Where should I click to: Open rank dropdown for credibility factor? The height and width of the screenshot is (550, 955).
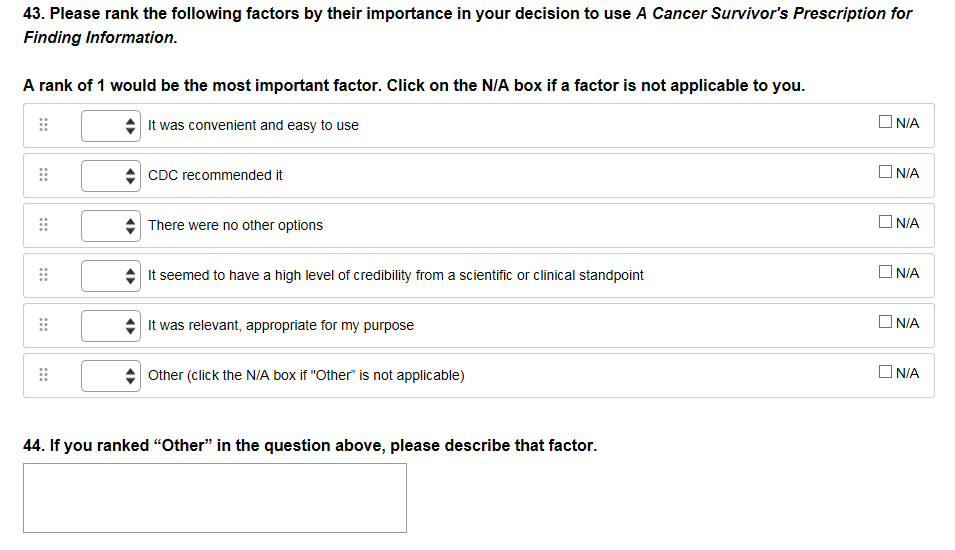(x=110, y=275)
